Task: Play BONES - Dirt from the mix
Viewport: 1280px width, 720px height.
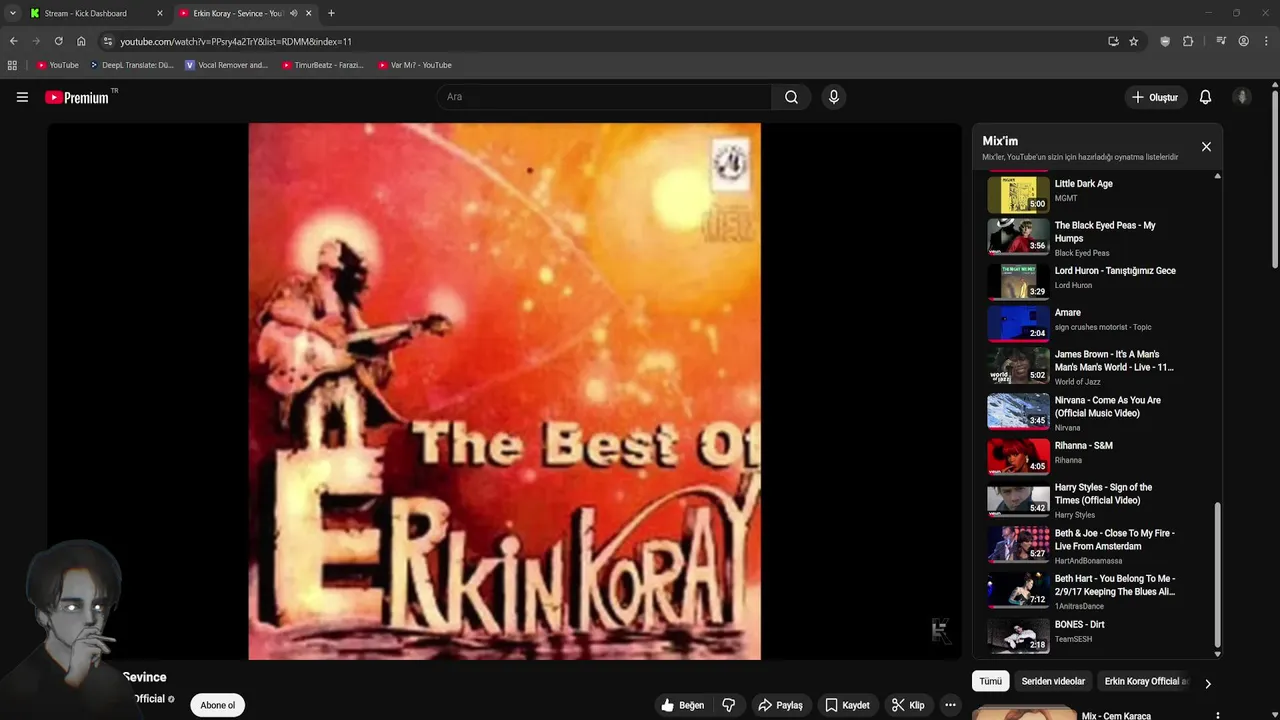Action: point(1095,634)
